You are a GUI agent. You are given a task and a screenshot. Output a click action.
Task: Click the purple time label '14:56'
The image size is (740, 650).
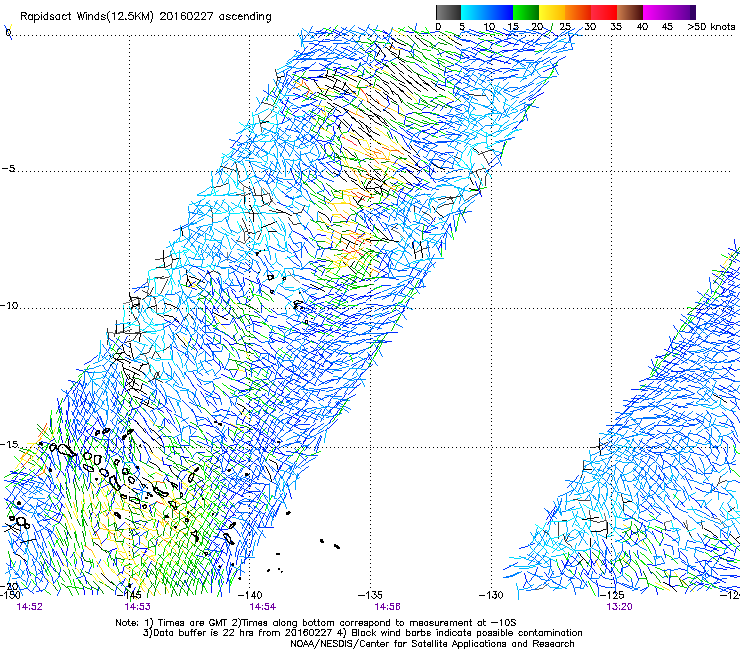(x=387, y=607)
